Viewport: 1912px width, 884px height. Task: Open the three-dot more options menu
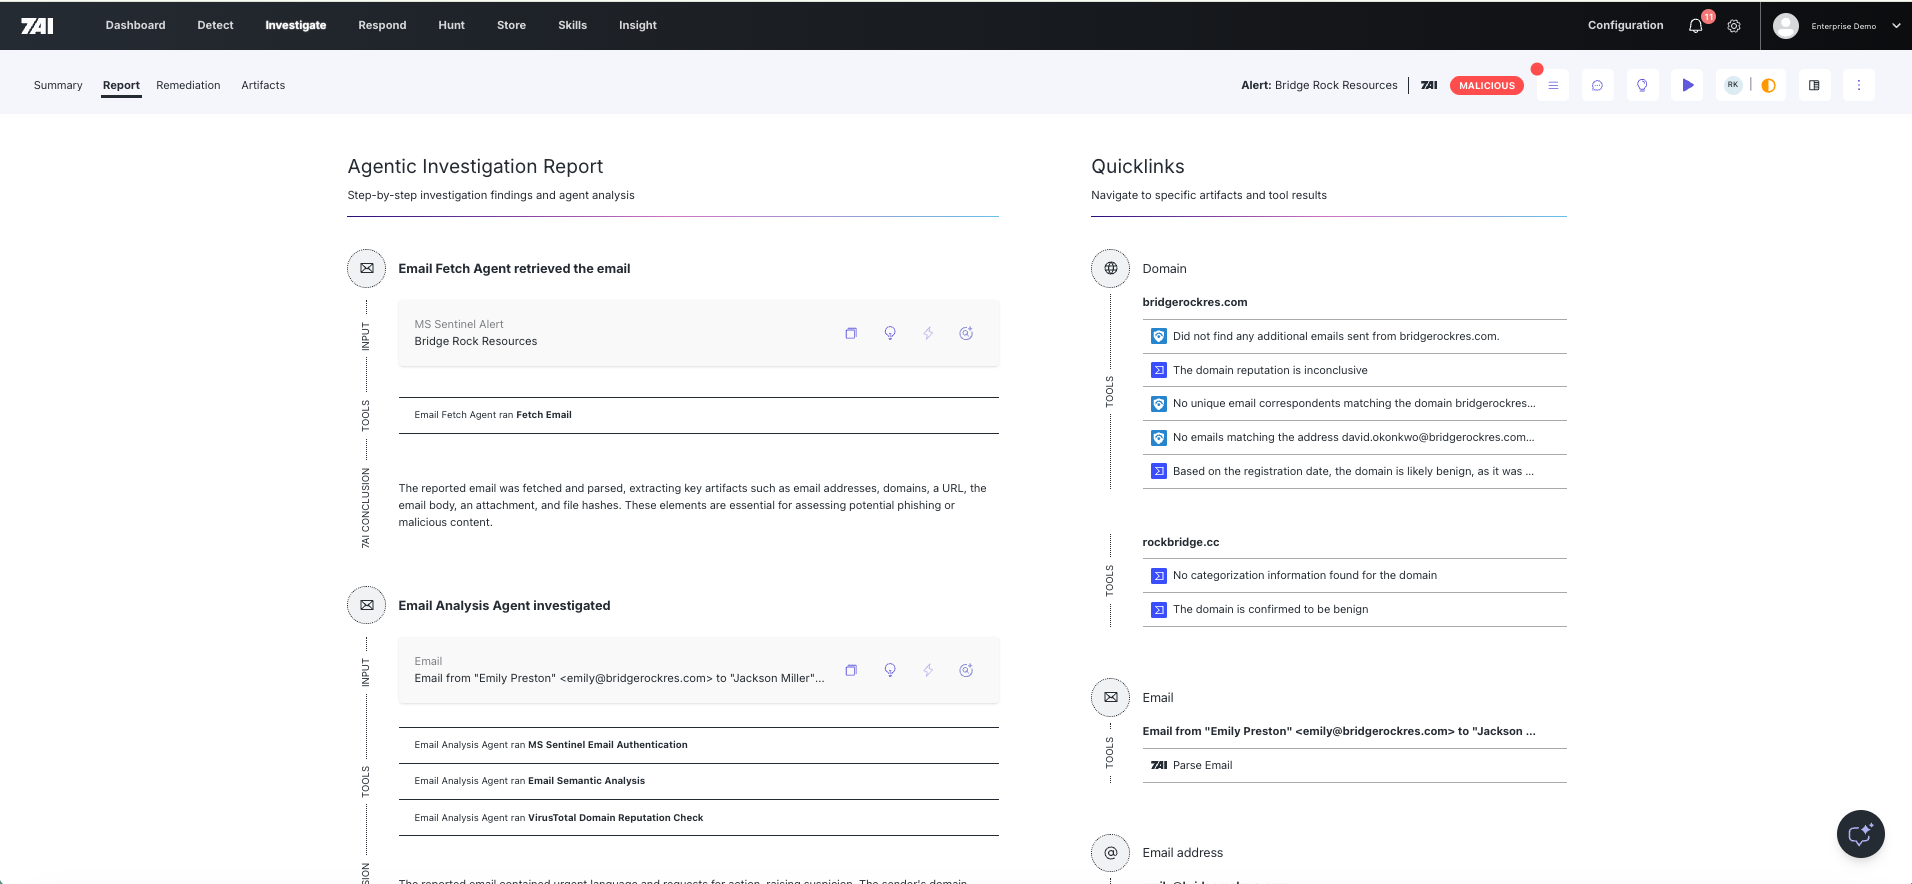point(1859,85)
